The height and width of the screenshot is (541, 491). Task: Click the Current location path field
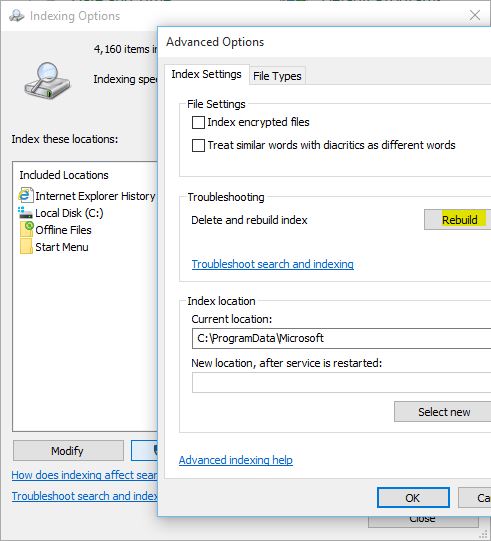coord(341,338)
